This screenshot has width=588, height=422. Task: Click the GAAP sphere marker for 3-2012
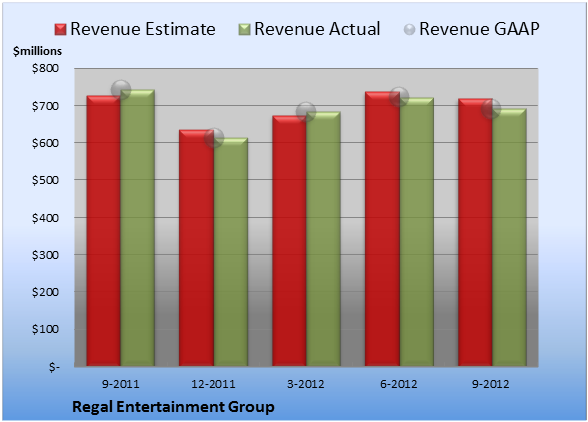(306, 111)
